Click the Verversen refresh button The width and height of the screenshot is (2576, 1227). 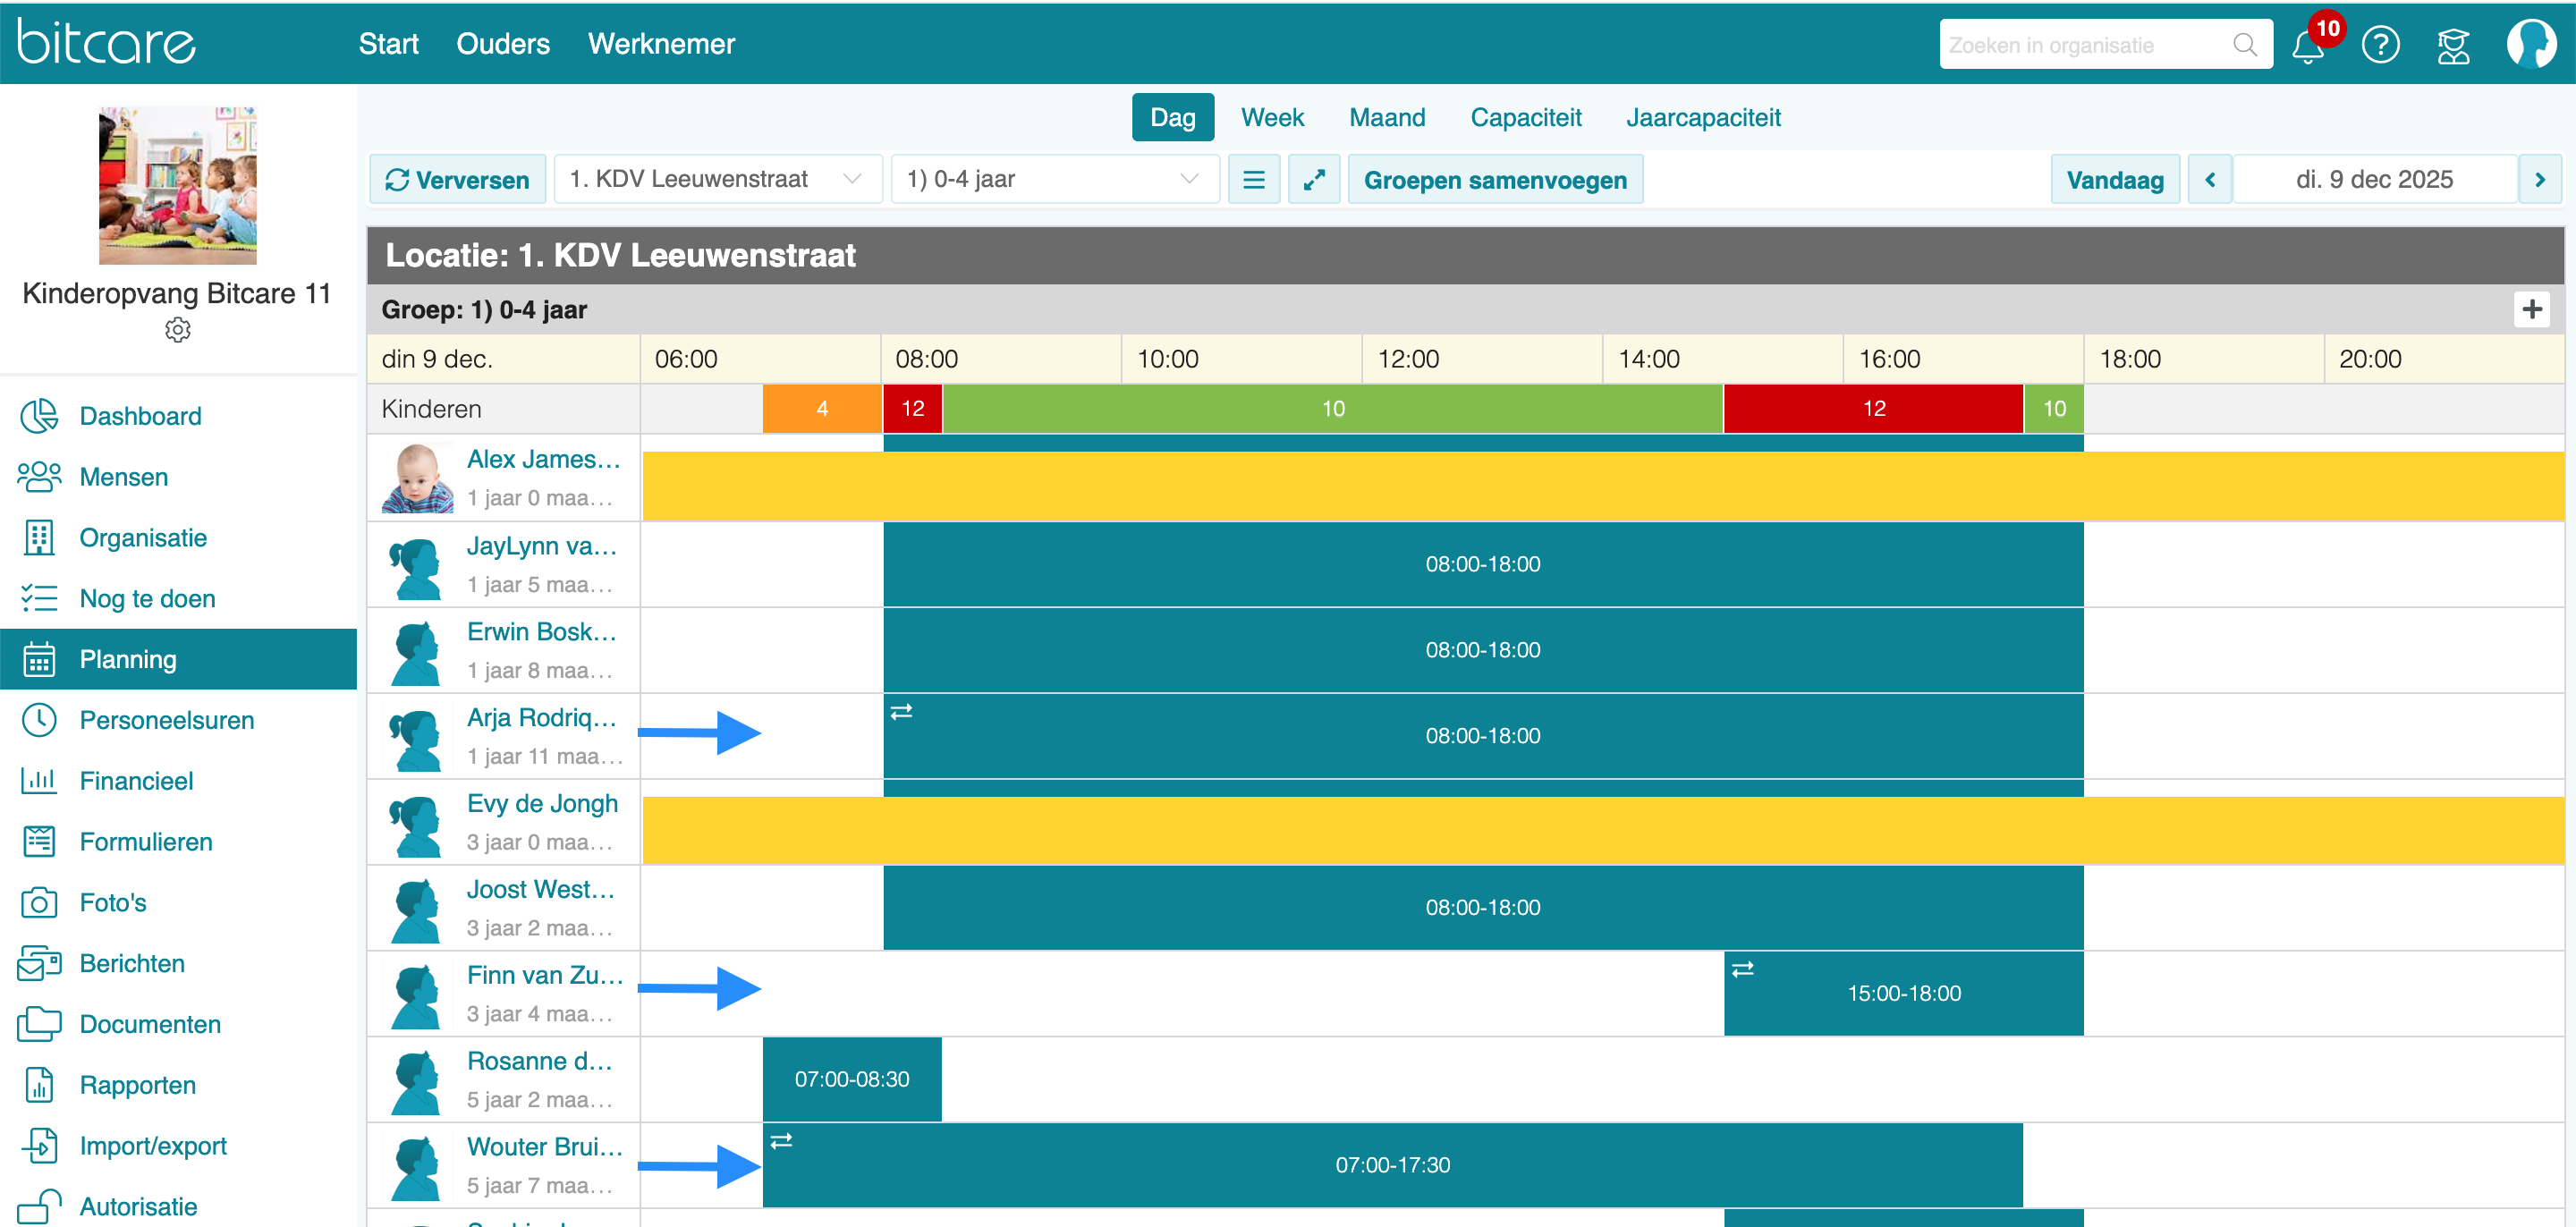[457, 180]
